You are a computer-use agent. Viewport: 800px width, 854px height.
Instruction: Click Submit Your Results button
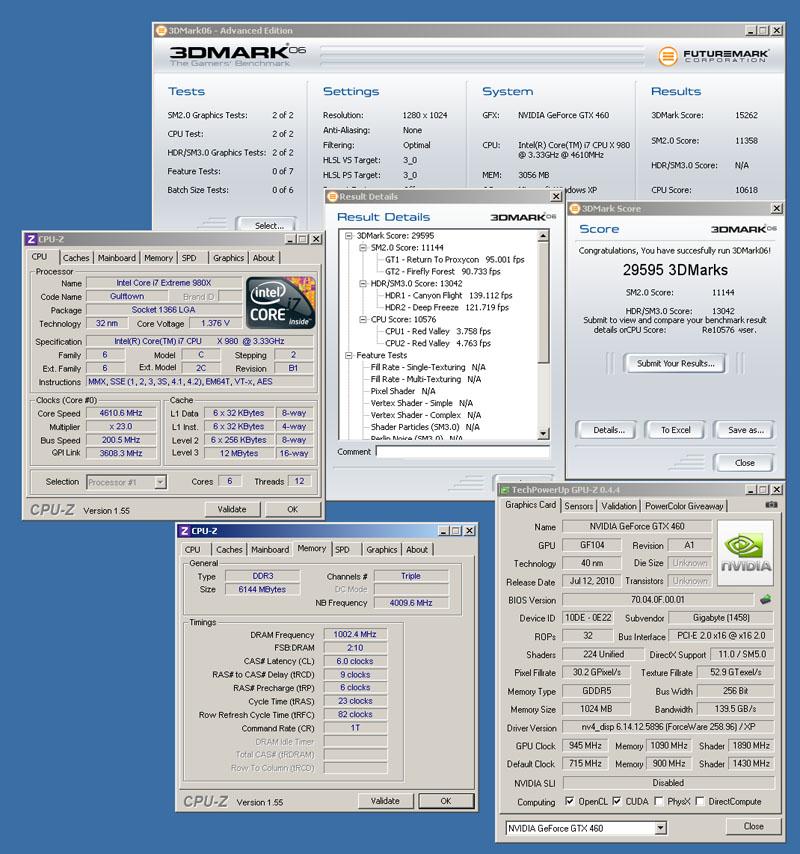coord(675,363)
